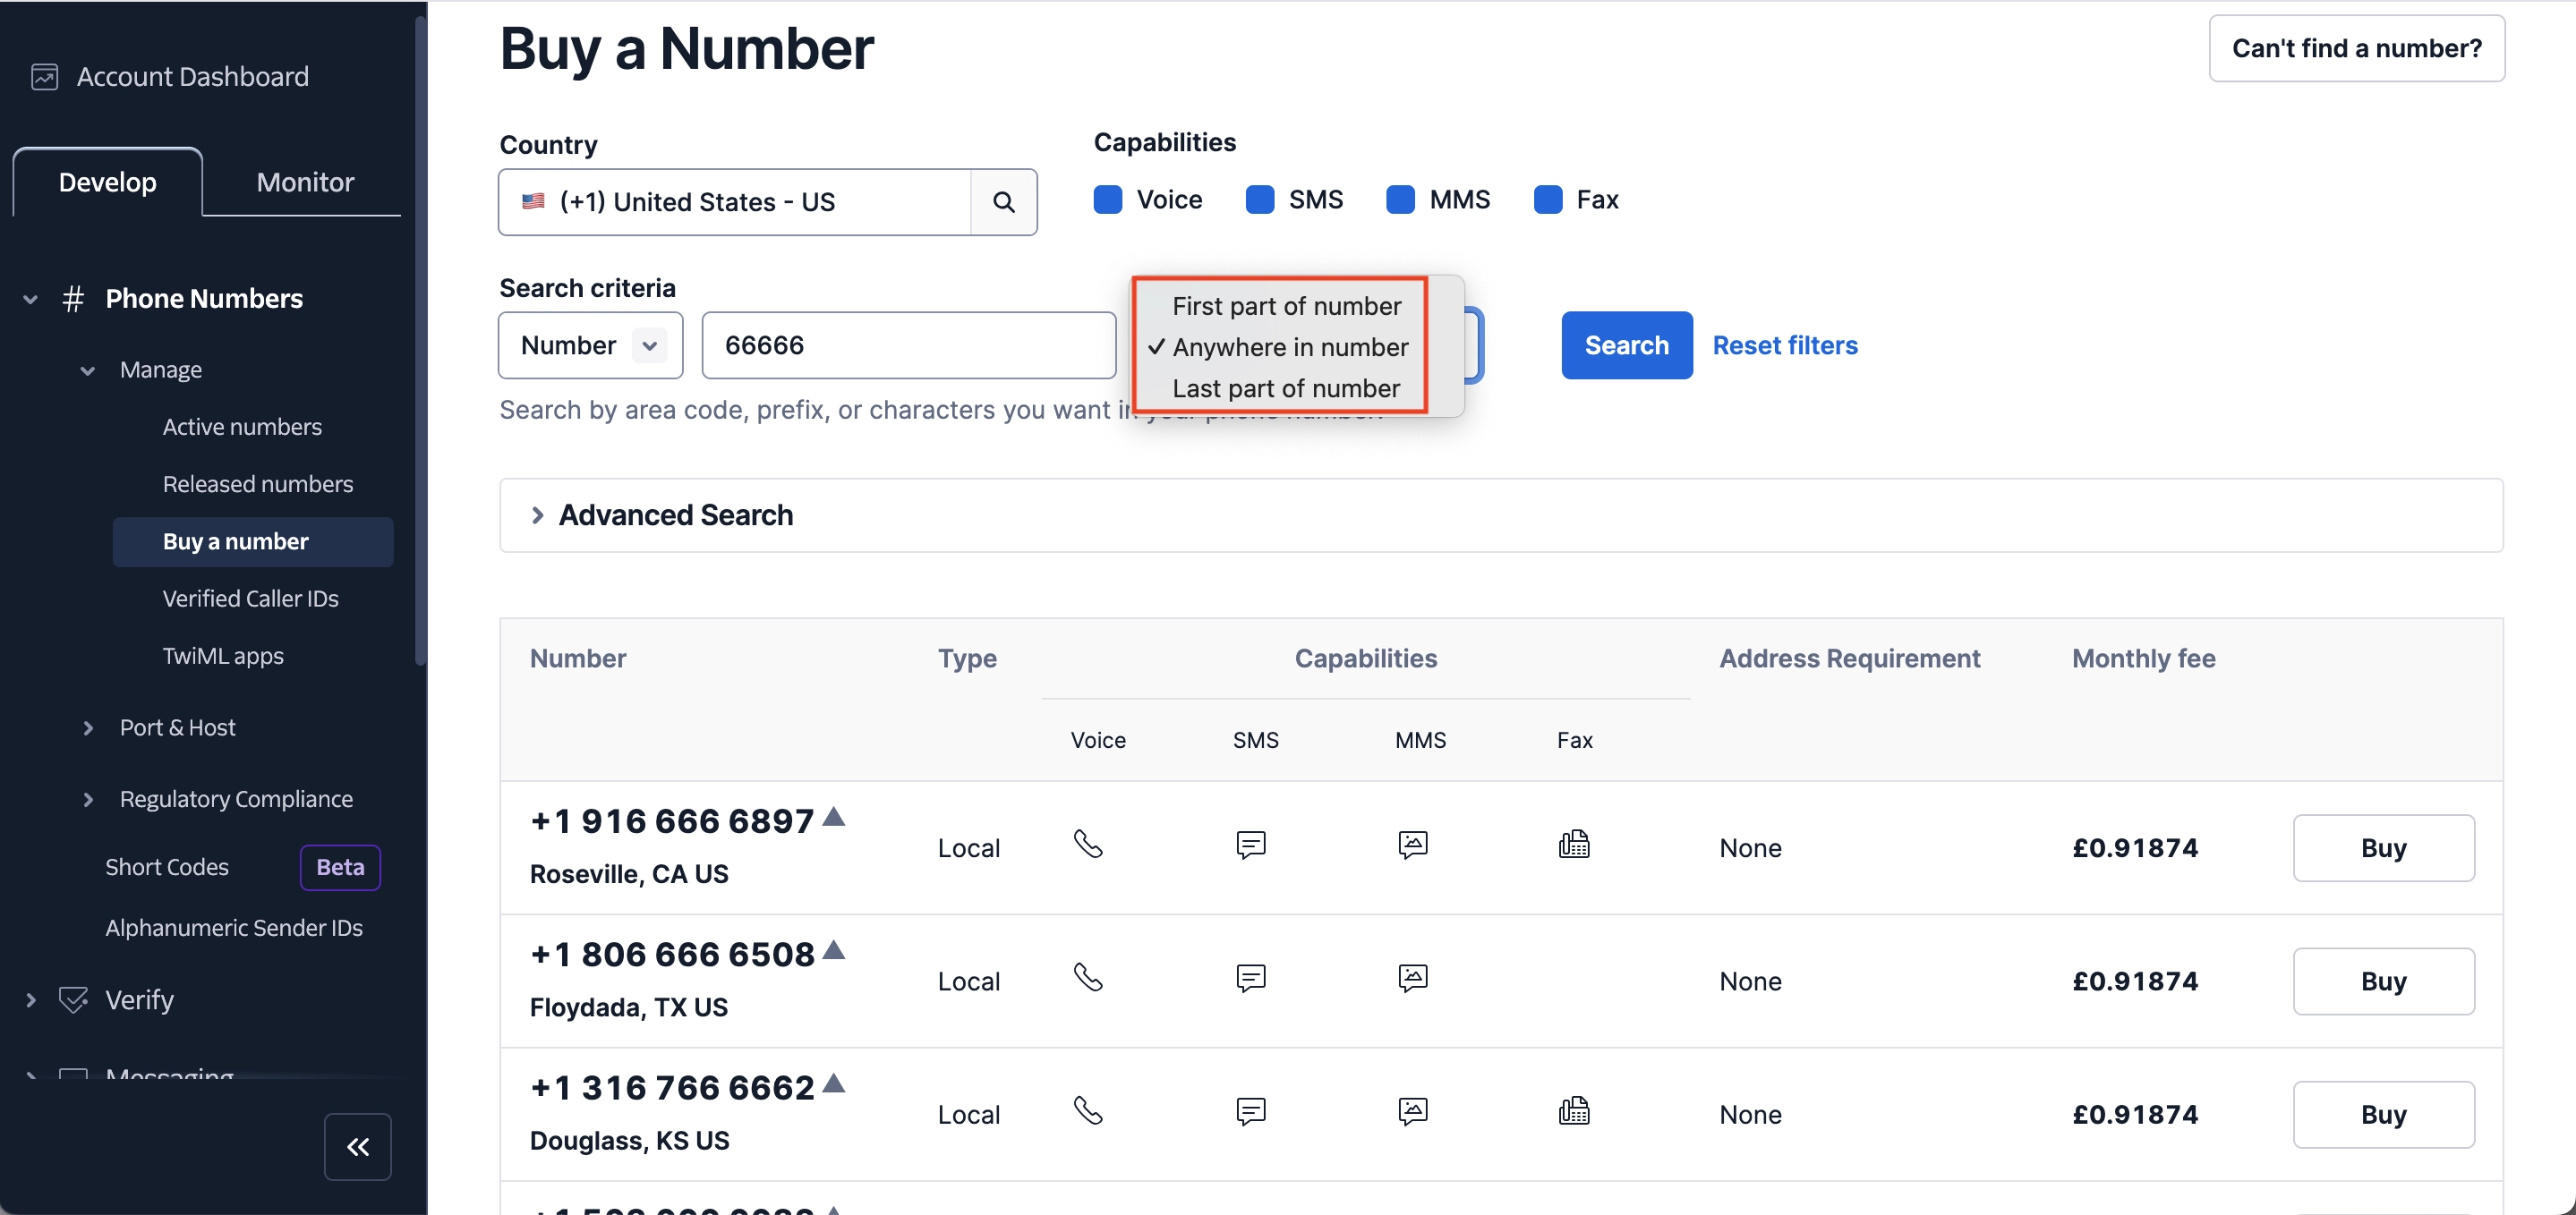Select 'First part of number' from dropdown
Viewport: 2576px width, 1215px height.
[x=1286, y=304]
